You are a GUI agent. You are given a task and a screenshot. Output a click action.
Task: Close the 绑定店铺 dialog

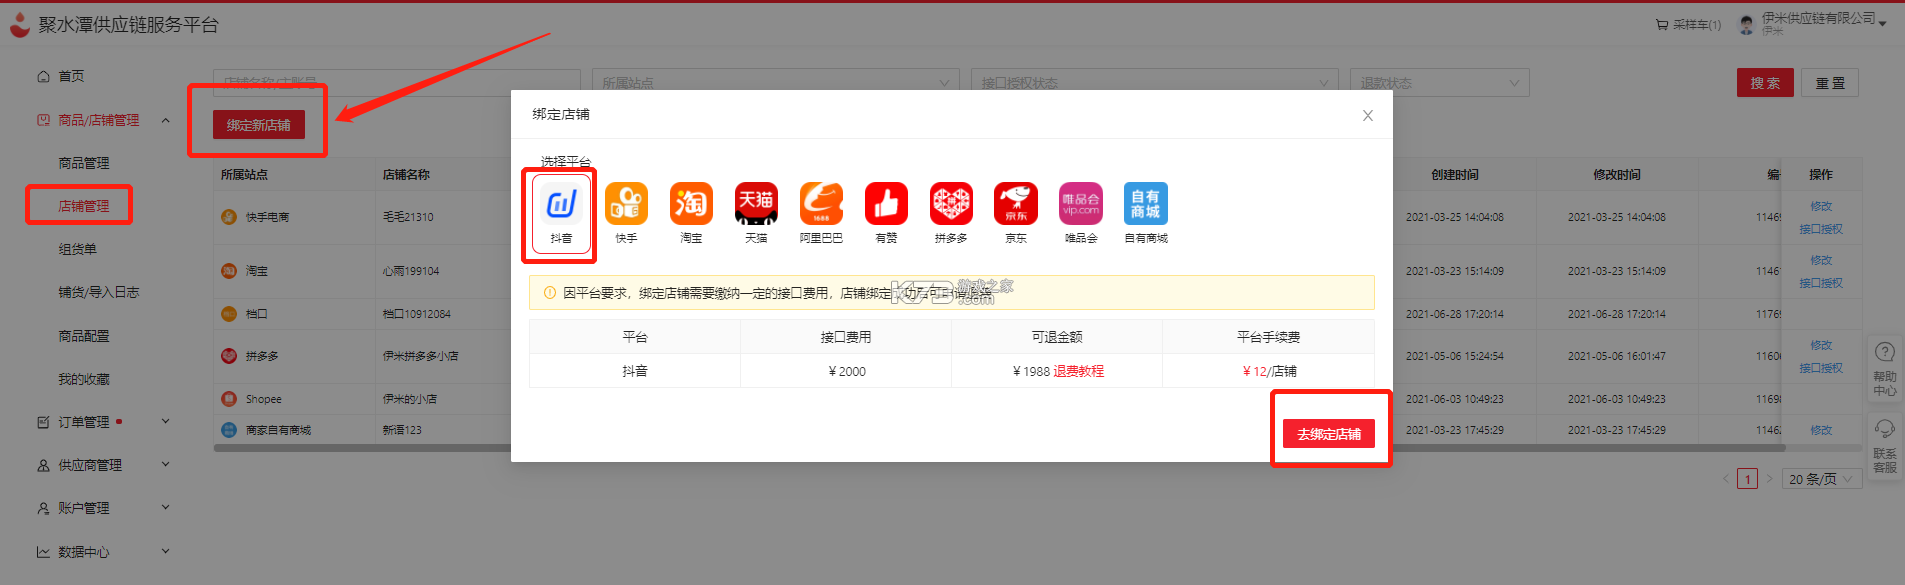pos(1368,116)
